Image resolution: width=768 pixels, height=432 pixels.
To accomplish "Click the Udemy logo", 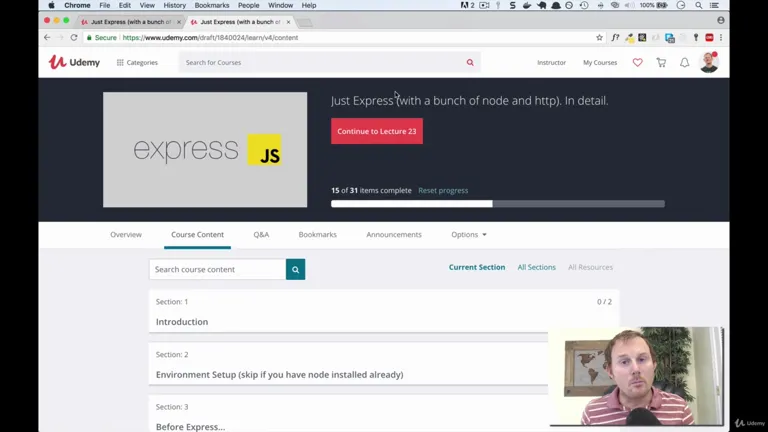I will 74,62.
